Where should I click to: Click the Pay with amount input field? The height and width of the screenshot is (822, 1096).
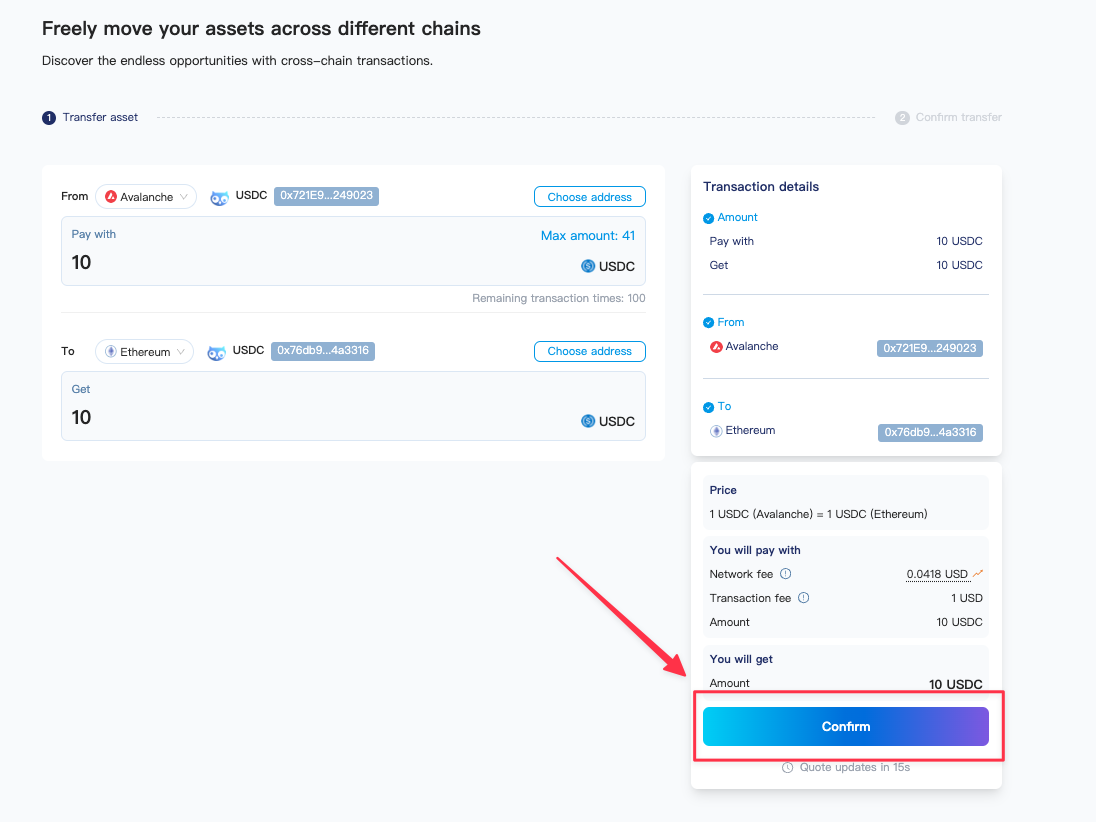tap(300, 263)
